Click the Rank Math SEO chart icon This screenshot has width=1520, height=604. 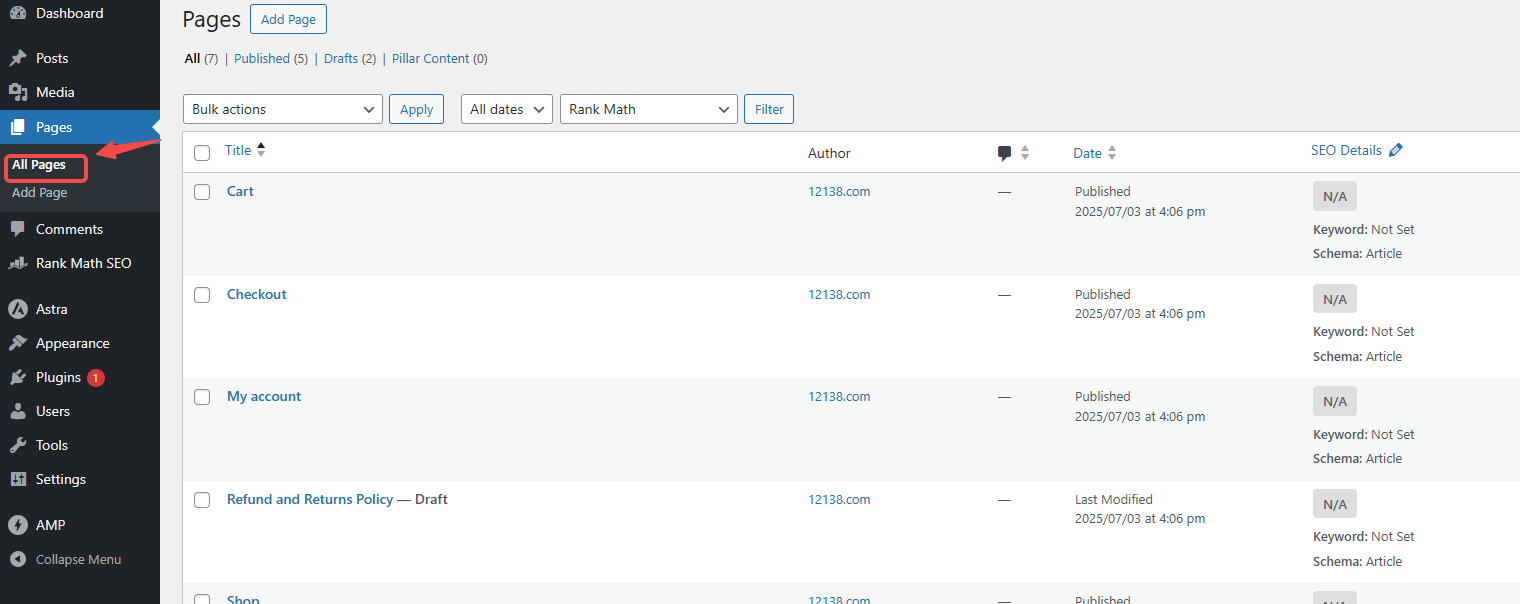pyautogui.click(x=17, y=264)
